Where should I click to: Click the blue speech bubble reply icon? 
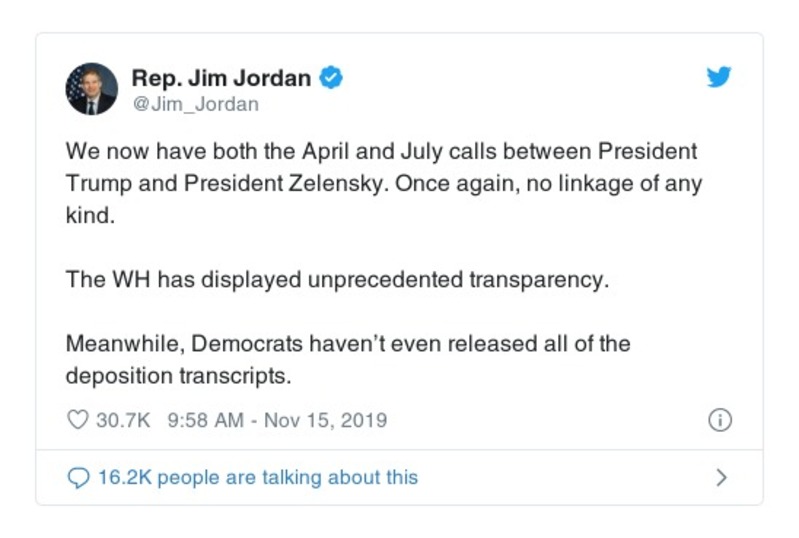tap(77, 478)
